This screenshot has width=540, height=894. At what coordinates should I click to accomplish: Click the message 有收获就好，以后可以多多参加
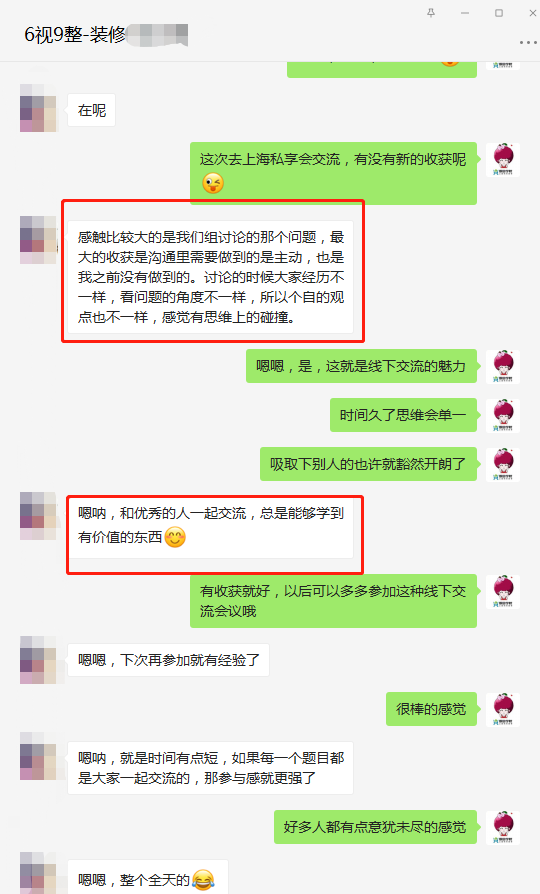[x=334, y=601]
